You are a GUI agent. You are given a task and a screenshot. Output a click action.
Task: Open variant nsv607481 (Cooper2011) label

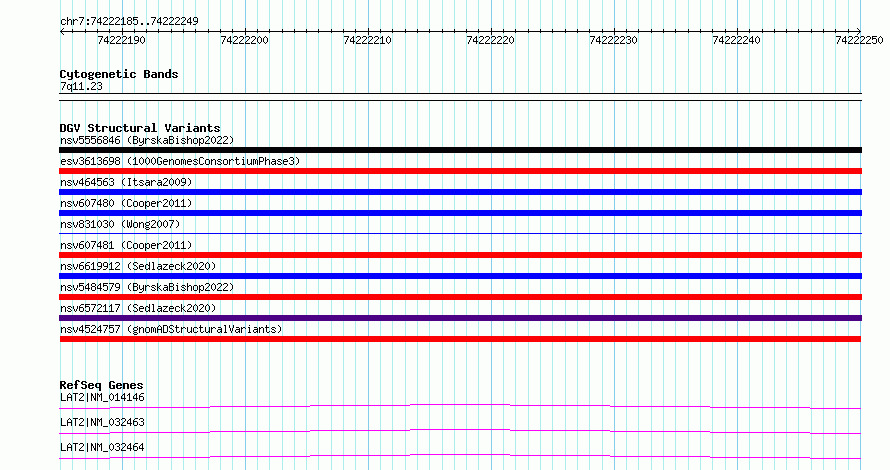click(x=126, y=245)
